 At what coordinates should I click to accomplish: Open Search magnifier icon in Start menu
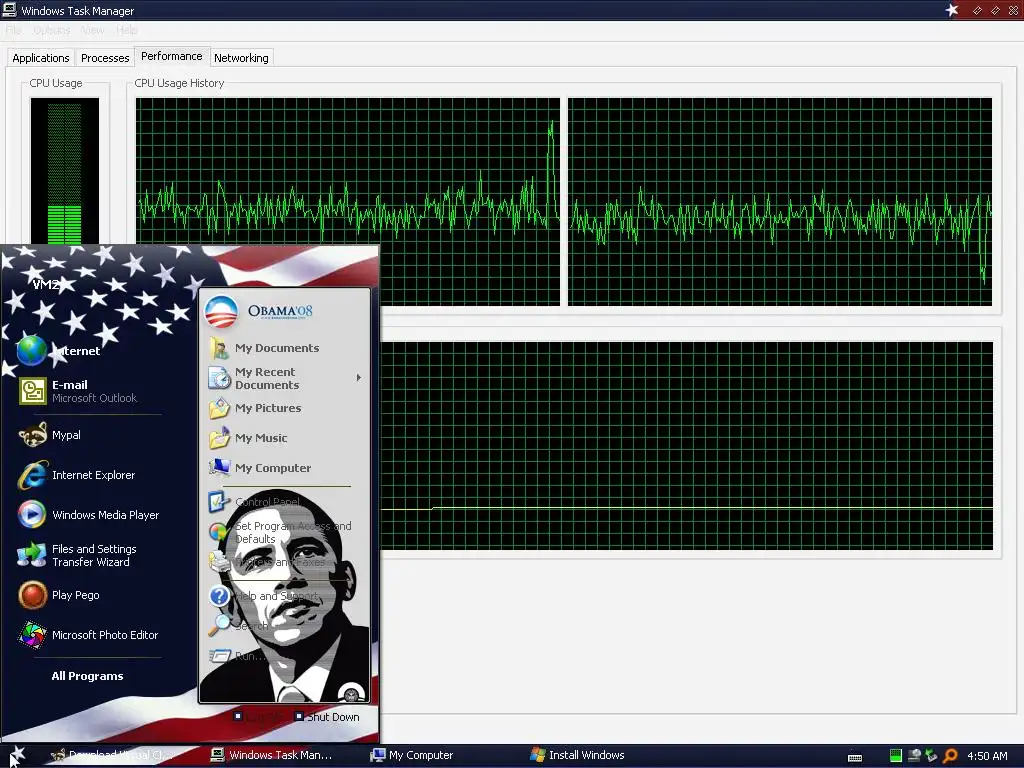219,626
